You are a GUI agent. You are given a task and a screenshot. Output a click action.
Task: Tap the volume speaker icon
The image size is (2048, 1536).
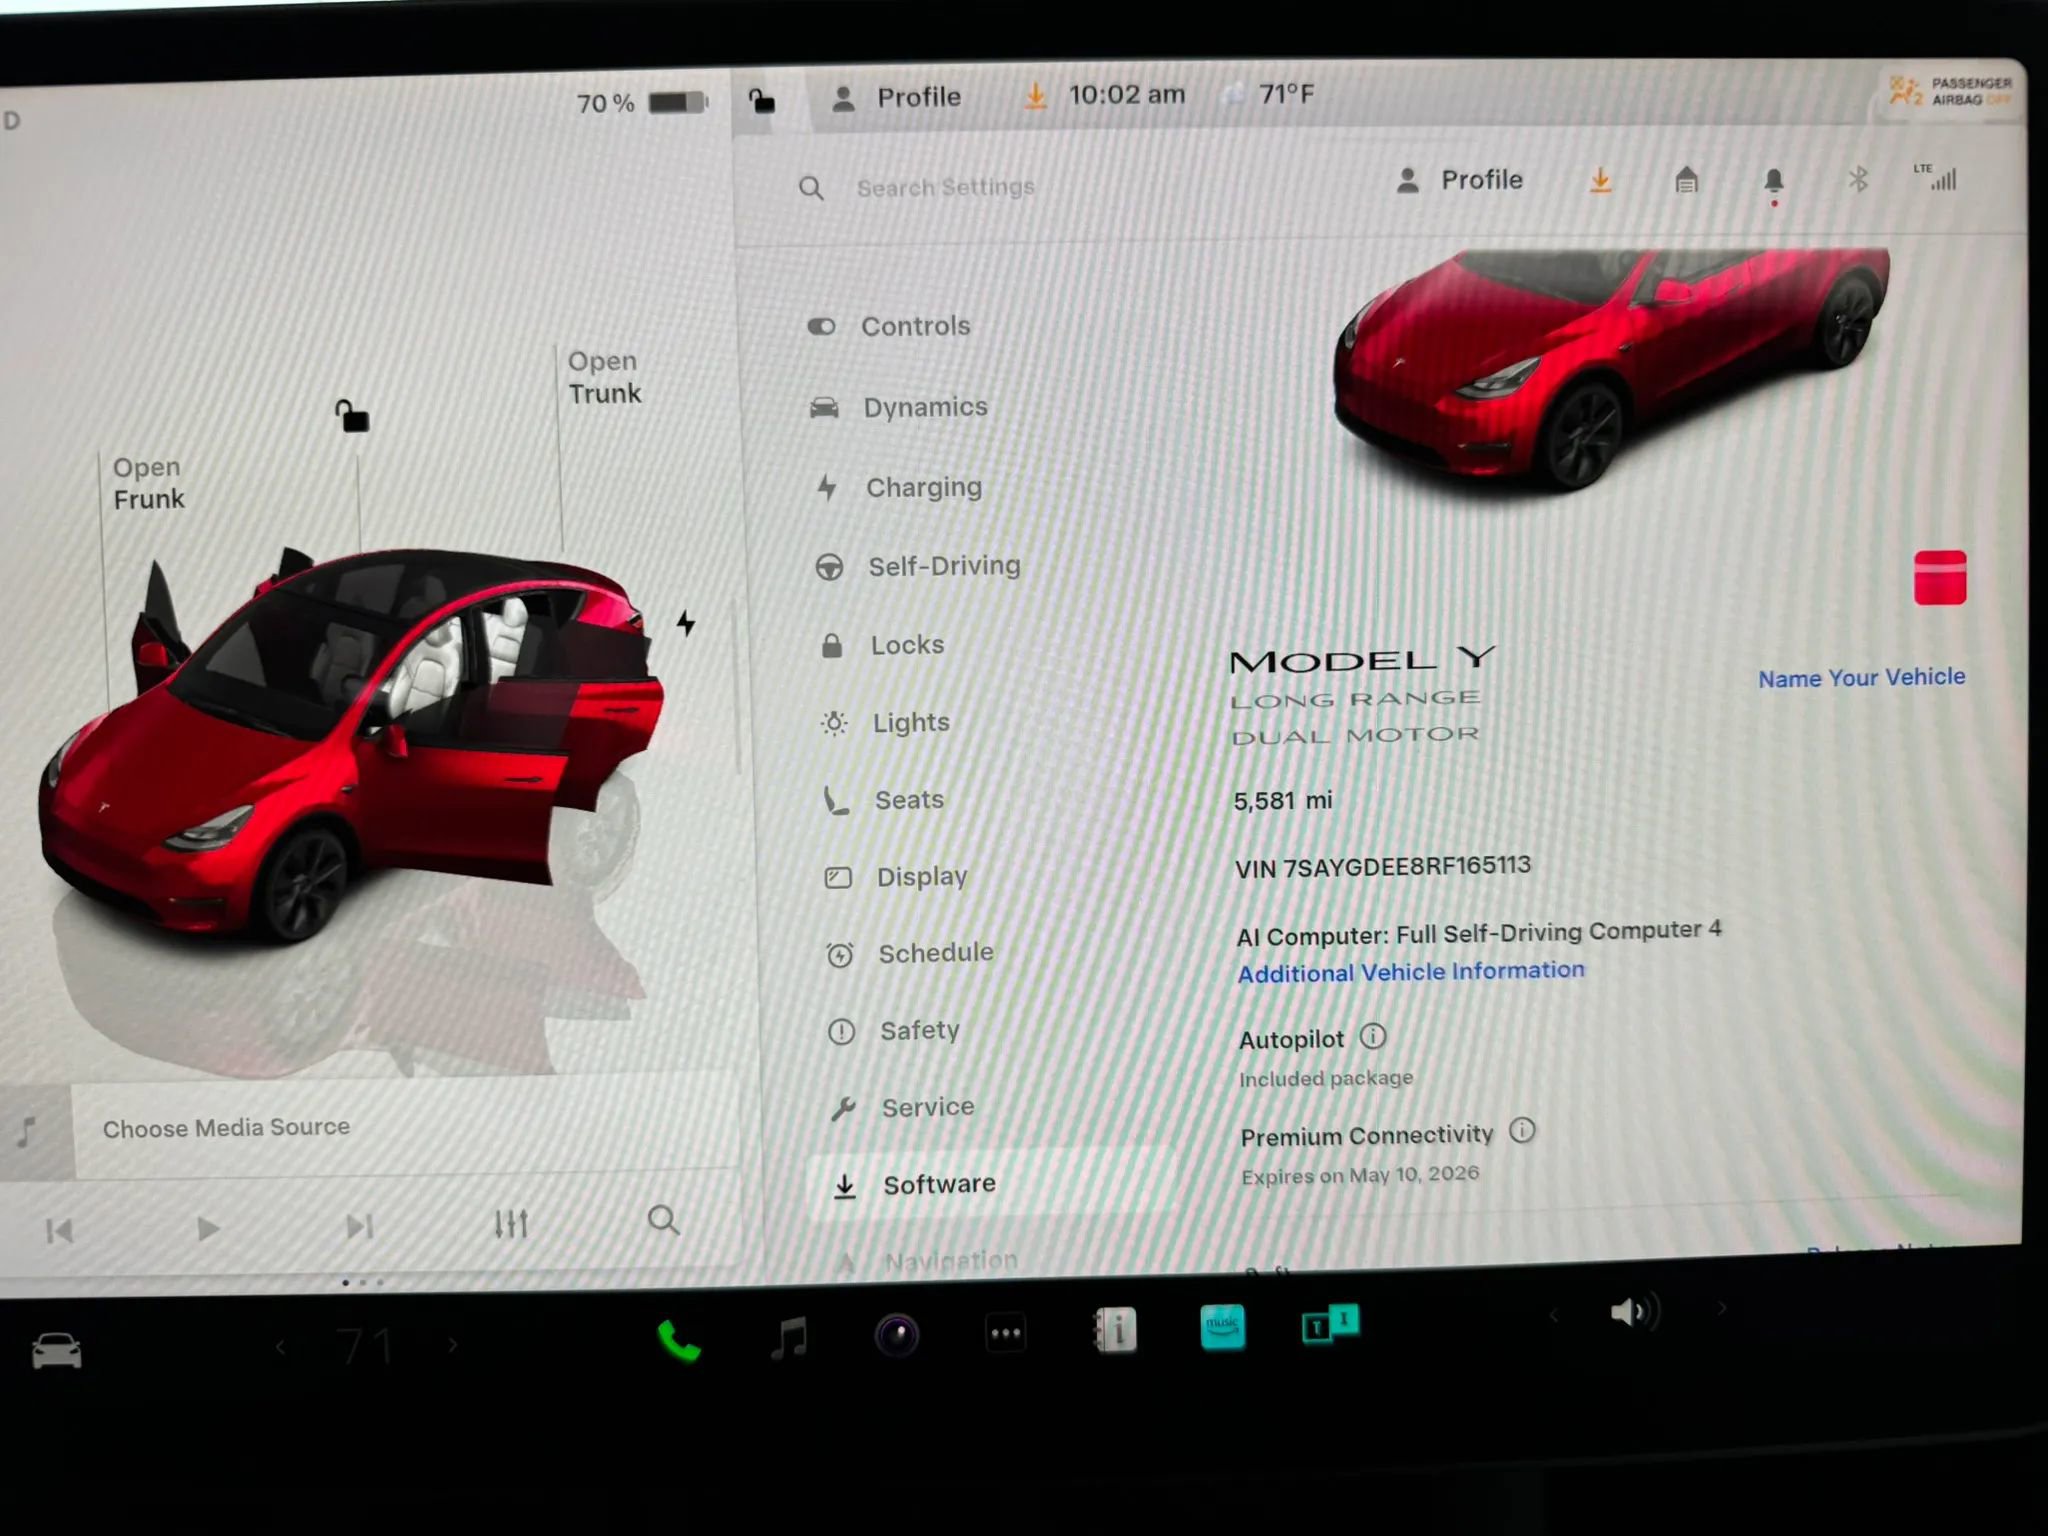1634,1311
